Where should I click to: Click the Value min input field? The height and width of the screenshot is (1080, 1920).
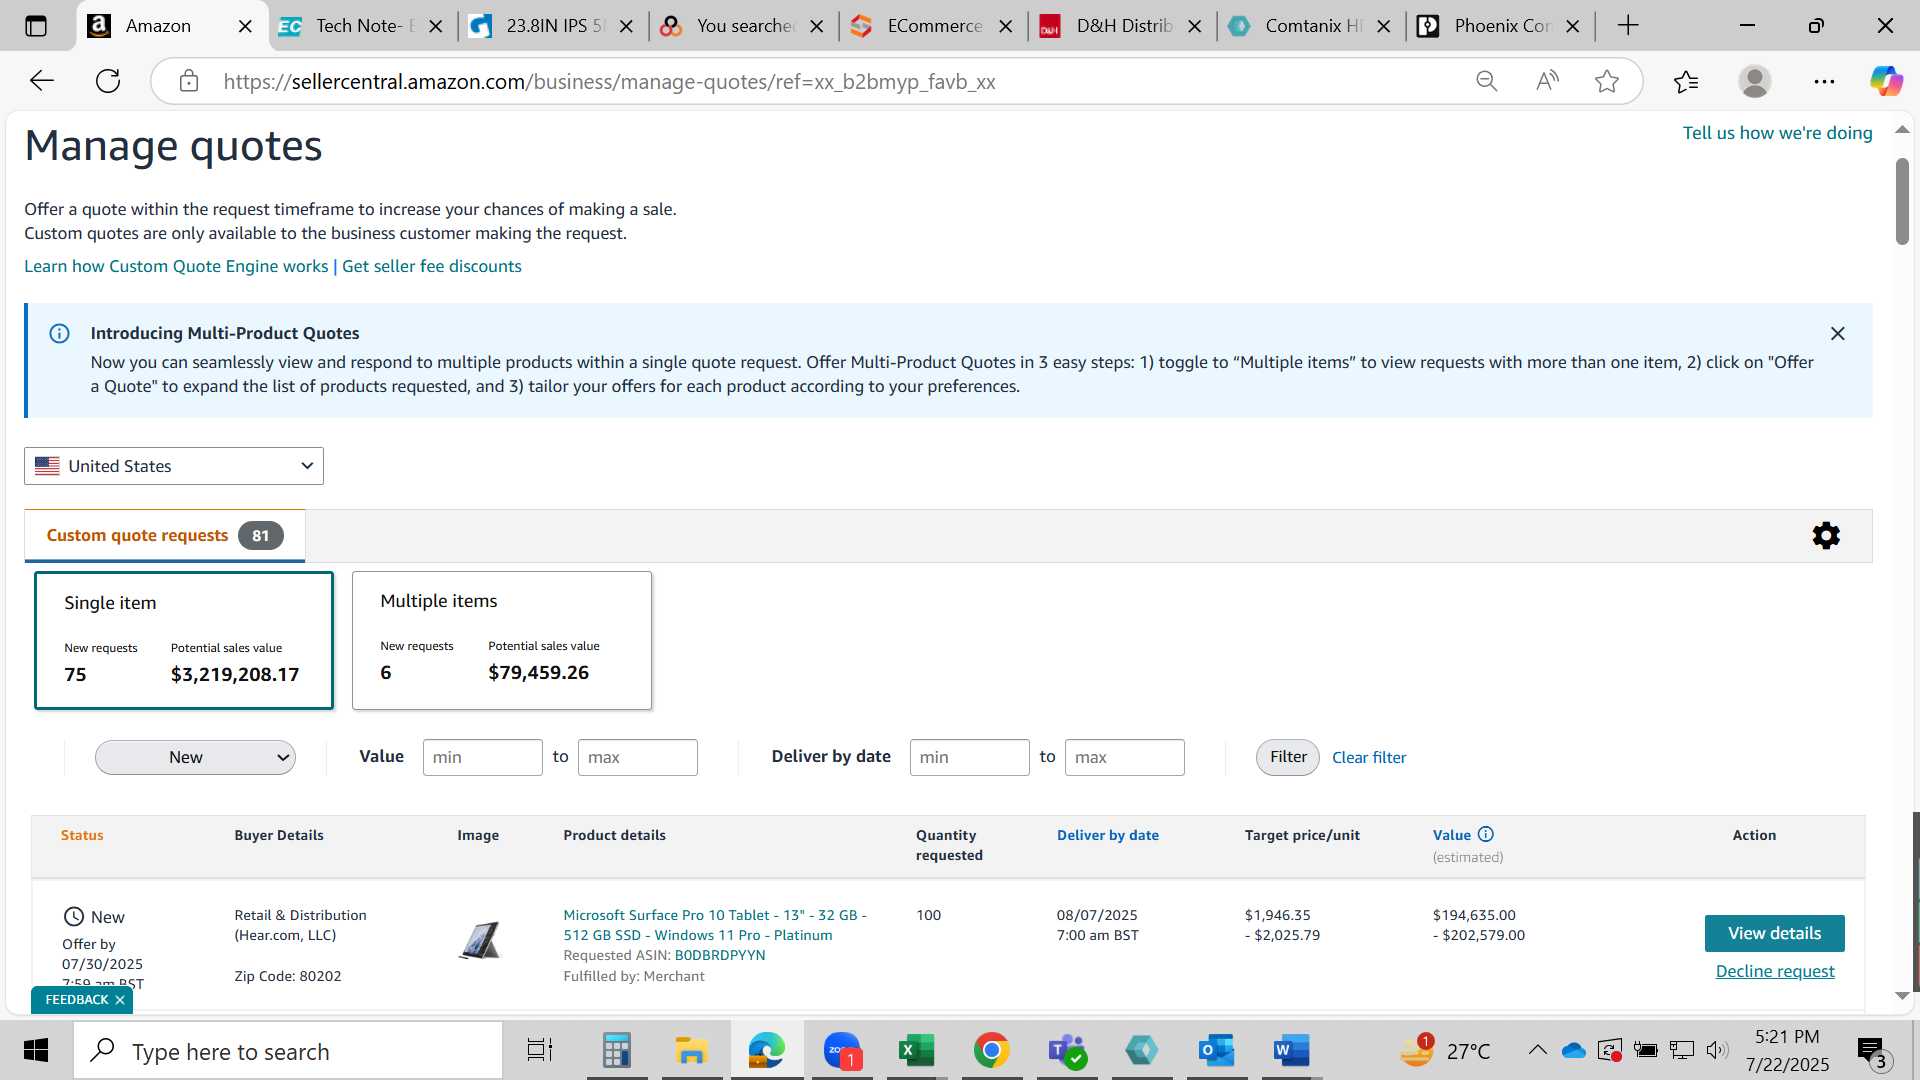(482, 758)
